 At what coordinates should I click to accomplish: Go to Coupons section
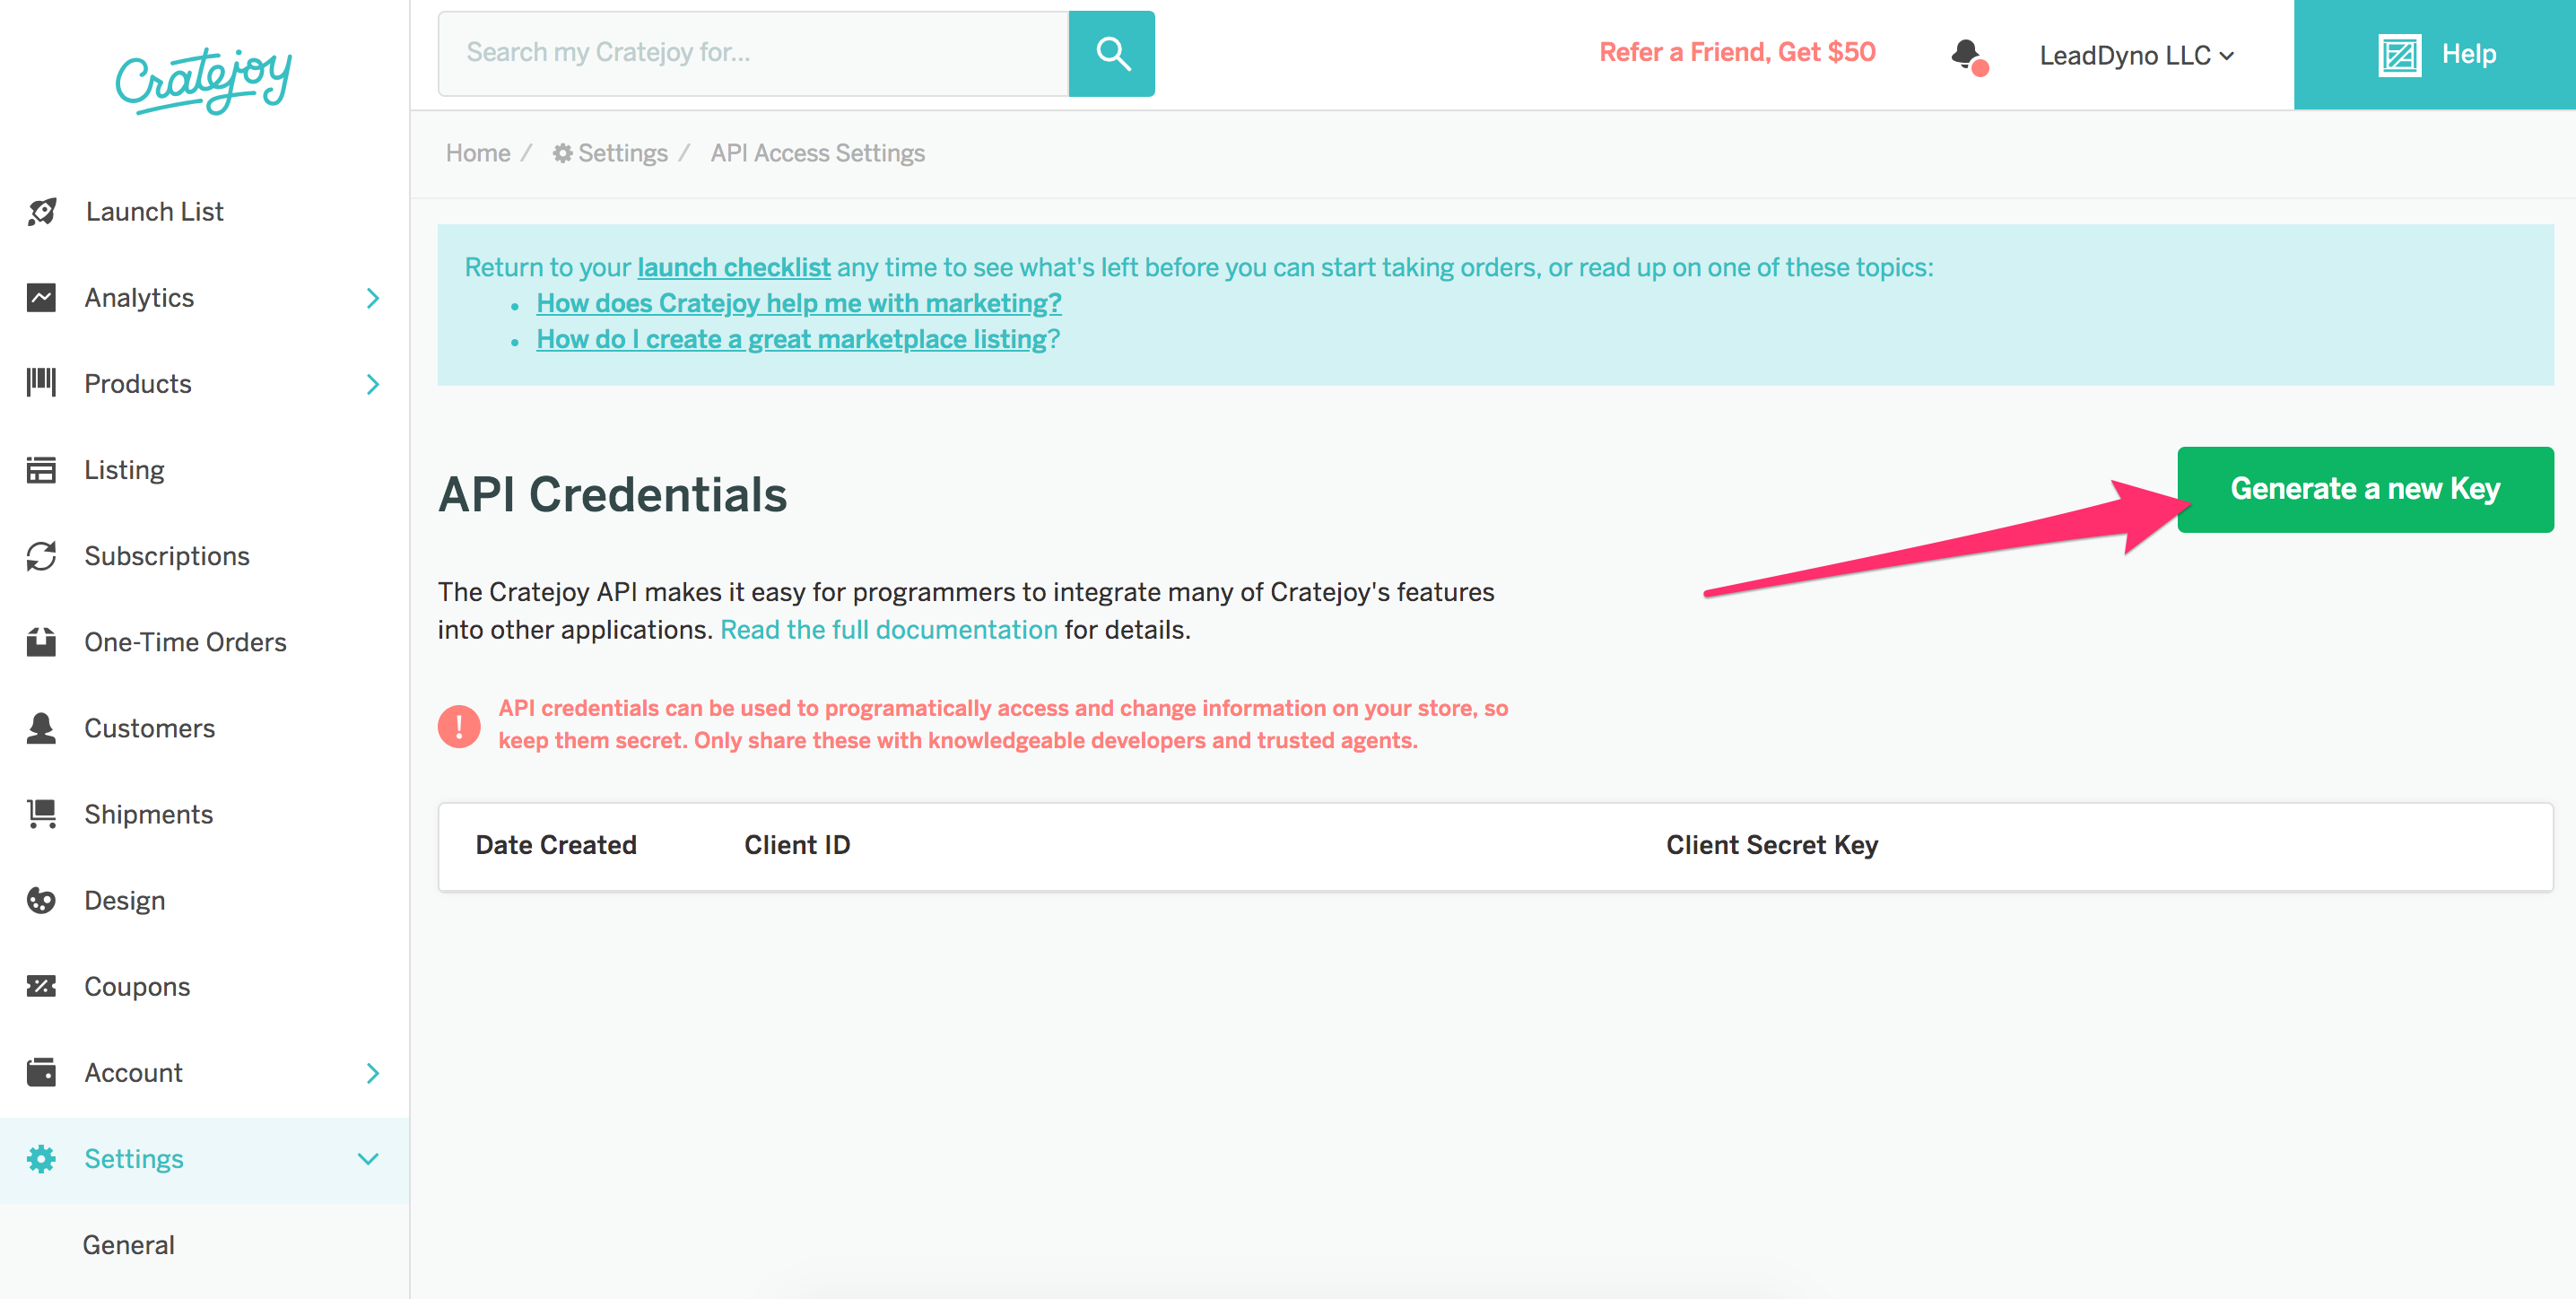(x=137, y=987)
